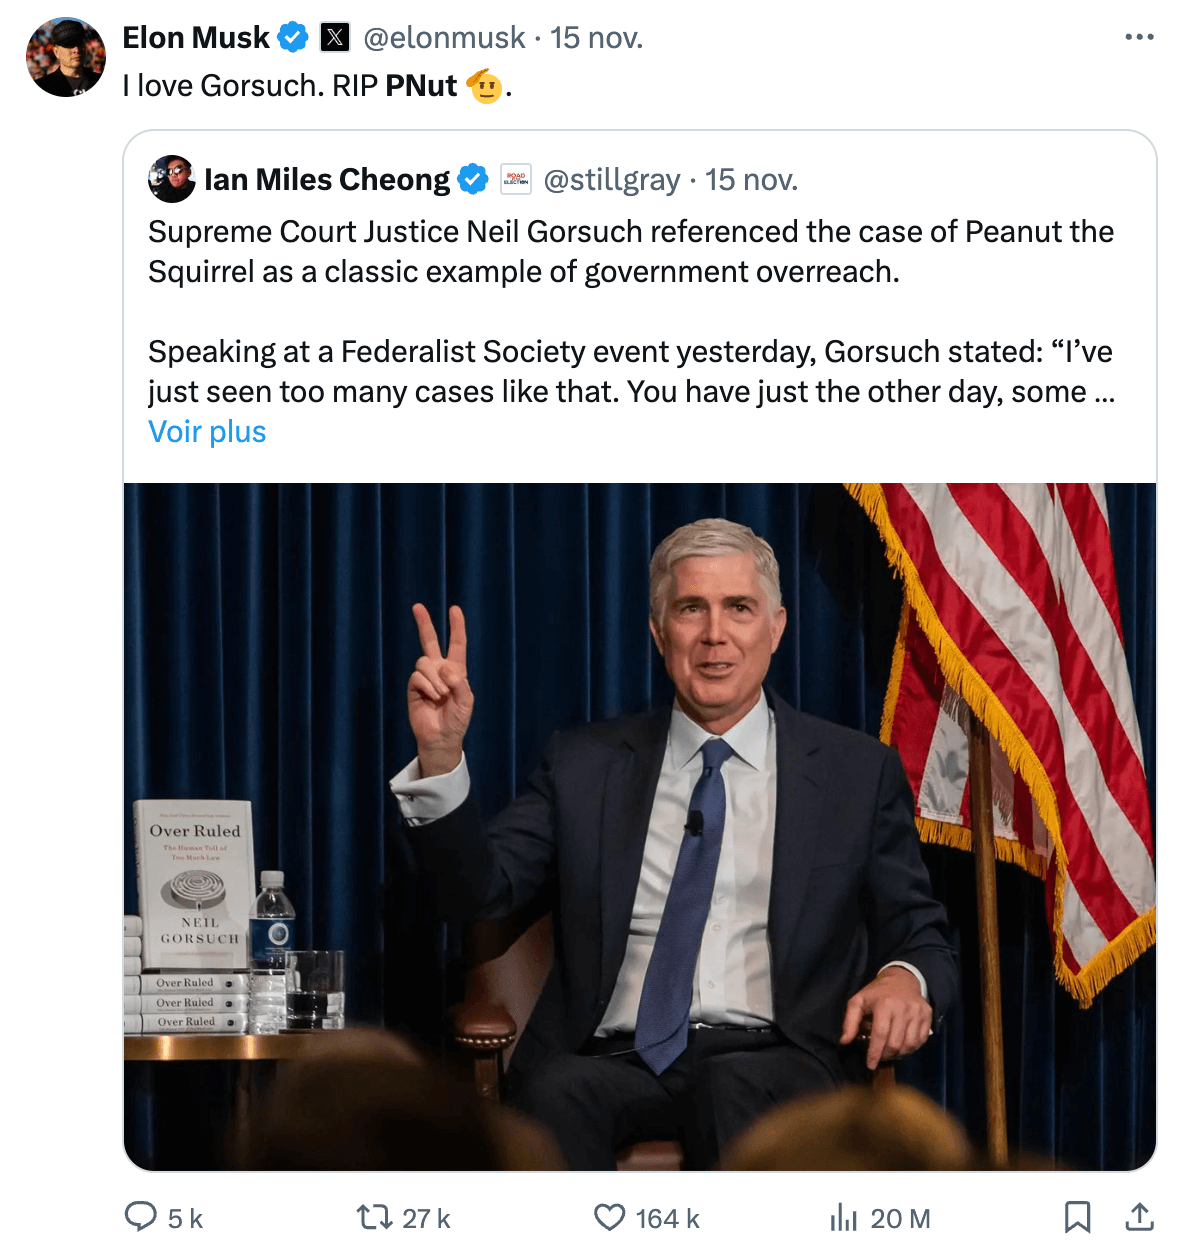Click the 15 nov. timestamp on Elon's tweet
The image size is (1190, 1258).
click(x=601, y=38)
